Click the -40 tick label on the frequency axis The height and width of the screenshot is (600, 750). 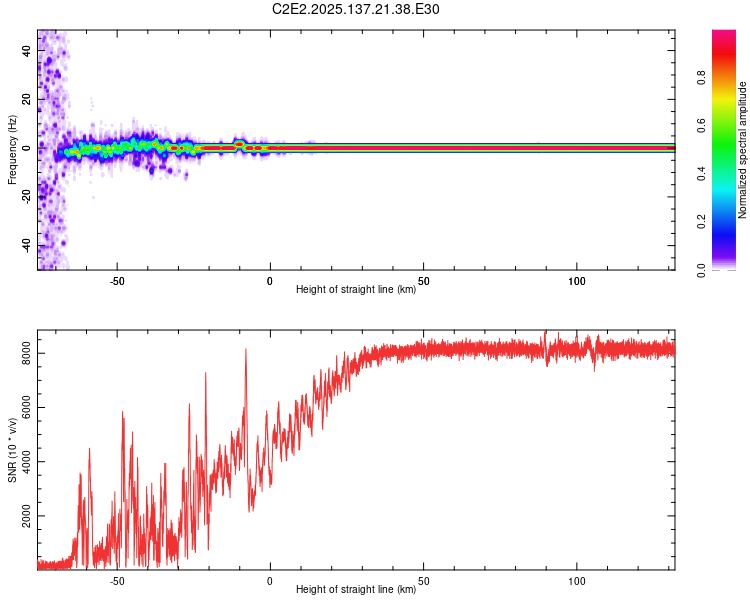[26, 245]
